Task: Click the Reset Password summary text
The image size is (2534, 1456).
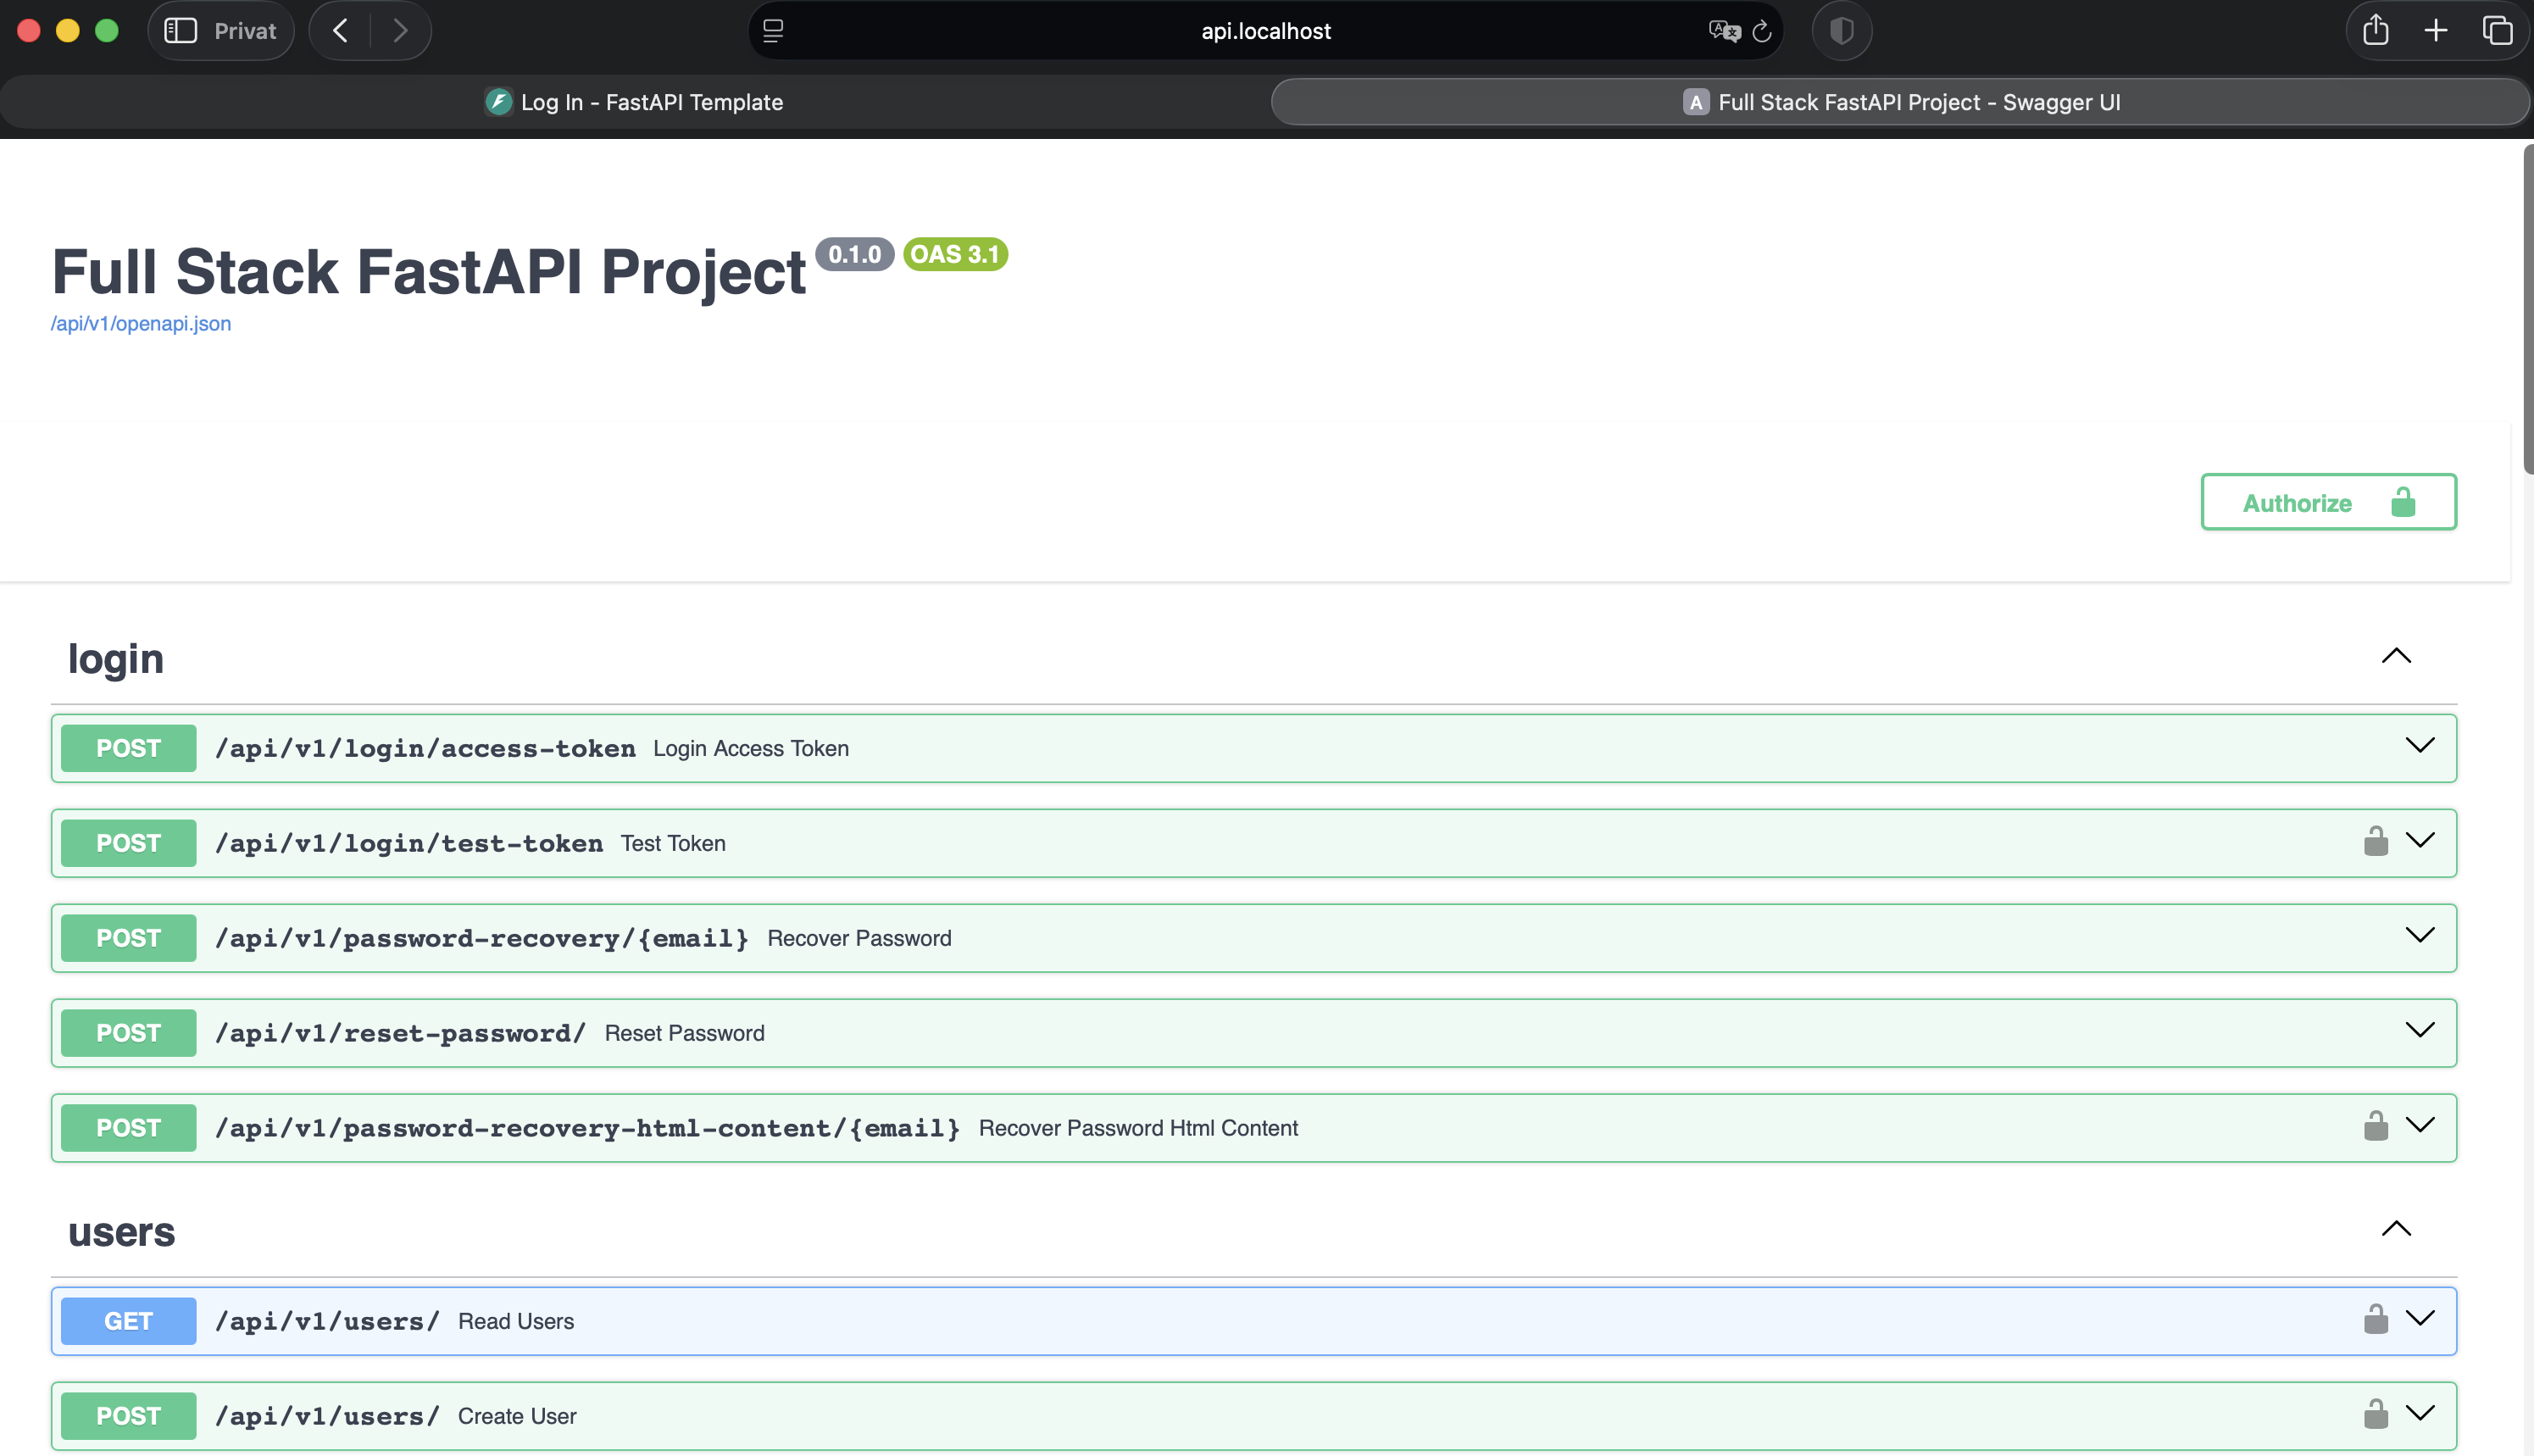Action: point(684,1033)
